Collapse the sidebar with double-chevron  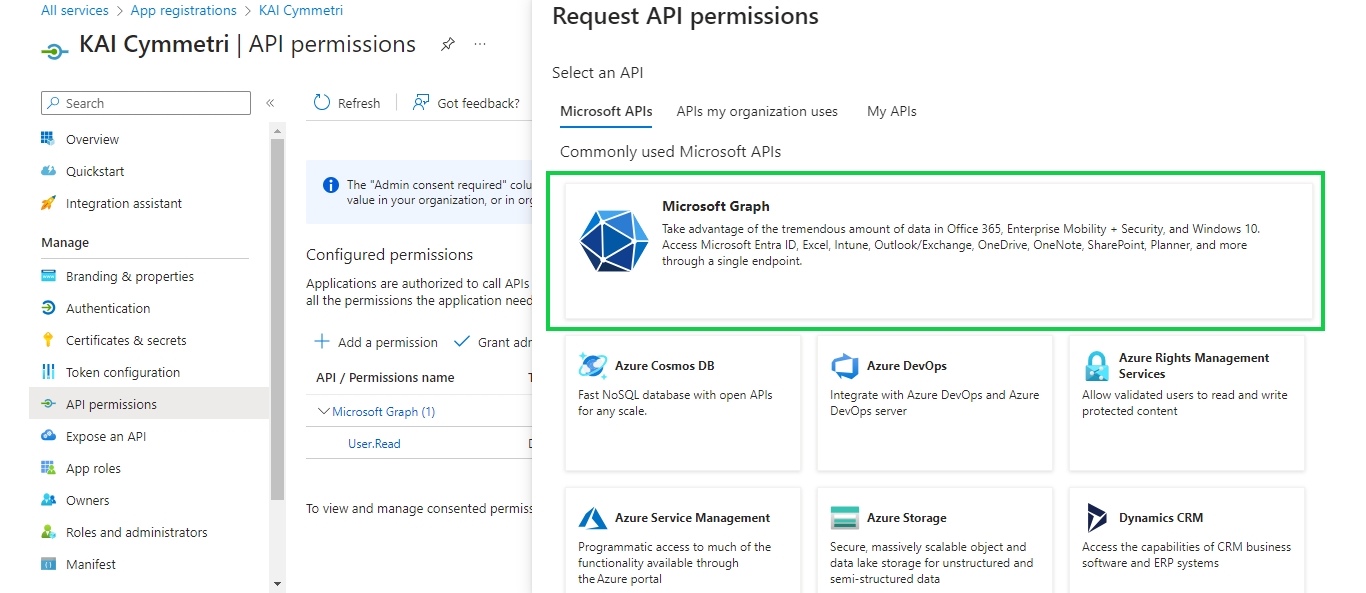click(270, 103)
